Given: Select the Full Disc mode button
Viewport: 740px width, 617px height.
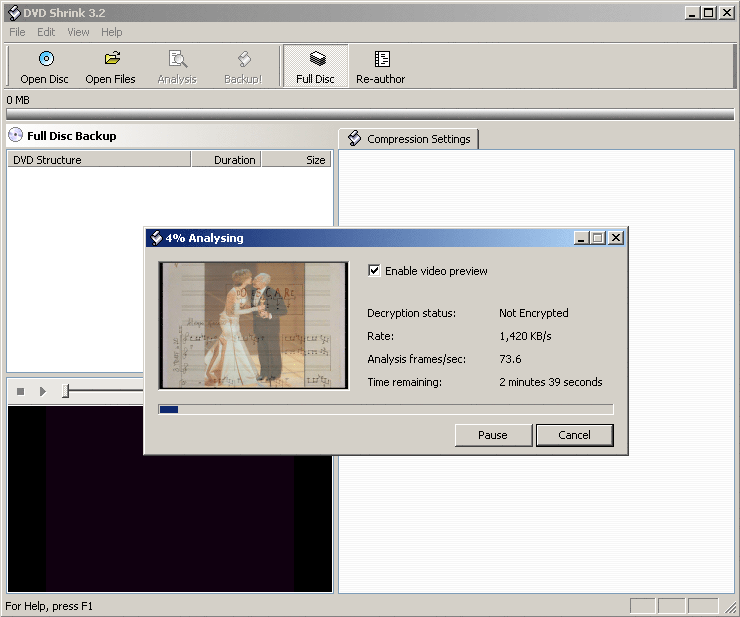Looking at the screenshot, I should pos(316,66).
